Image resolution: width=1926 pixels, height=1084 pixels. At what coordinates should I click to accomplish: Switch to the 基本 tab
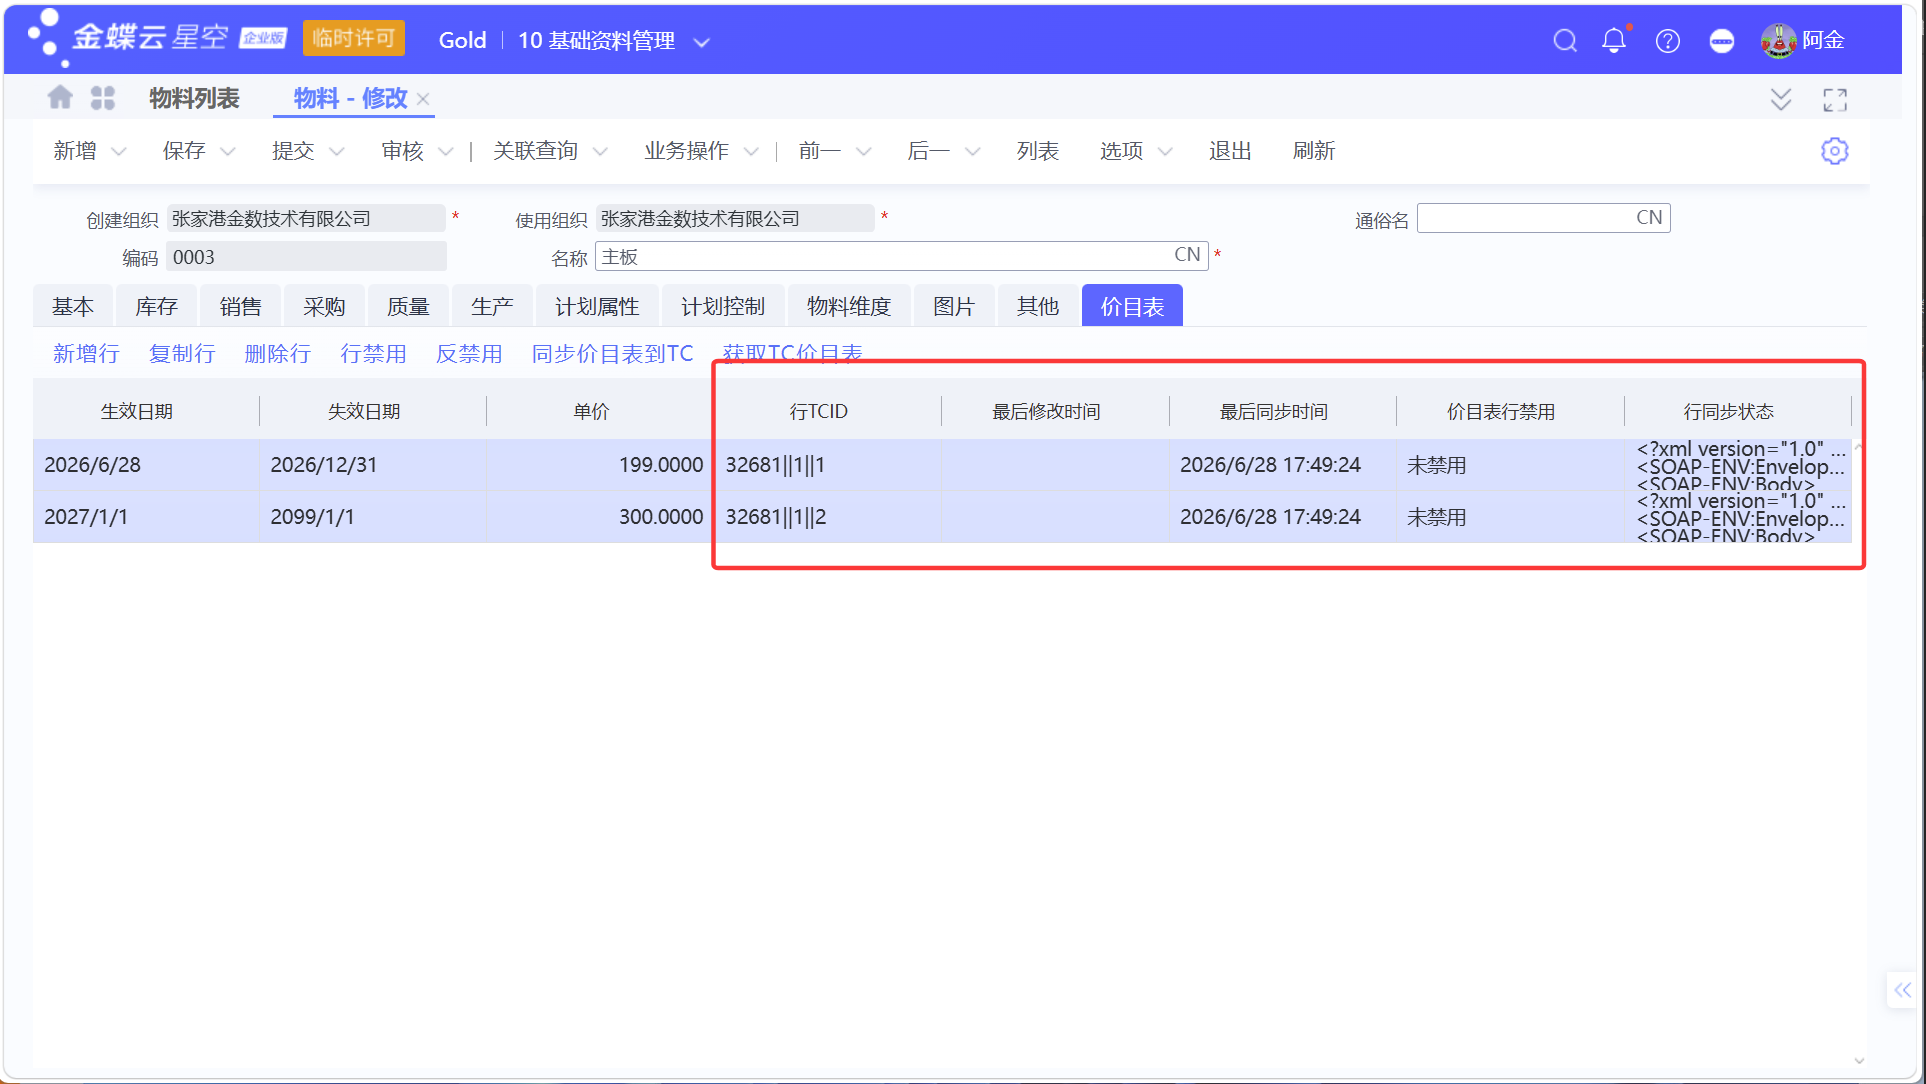pos(73,306)
